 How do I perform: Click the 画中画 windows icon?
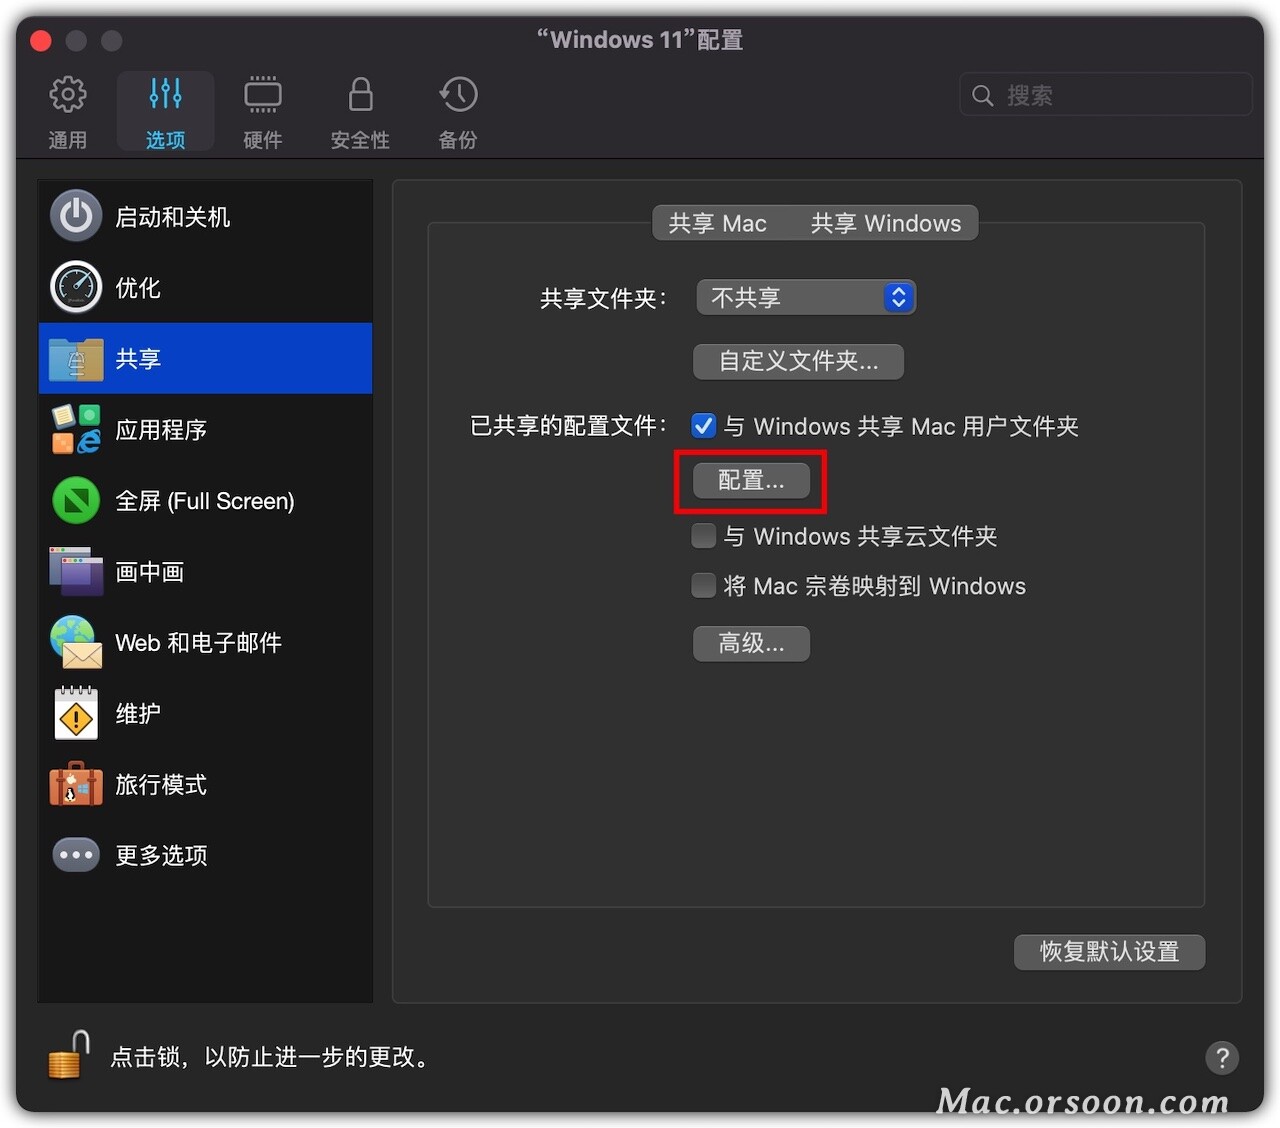point(76,571)
